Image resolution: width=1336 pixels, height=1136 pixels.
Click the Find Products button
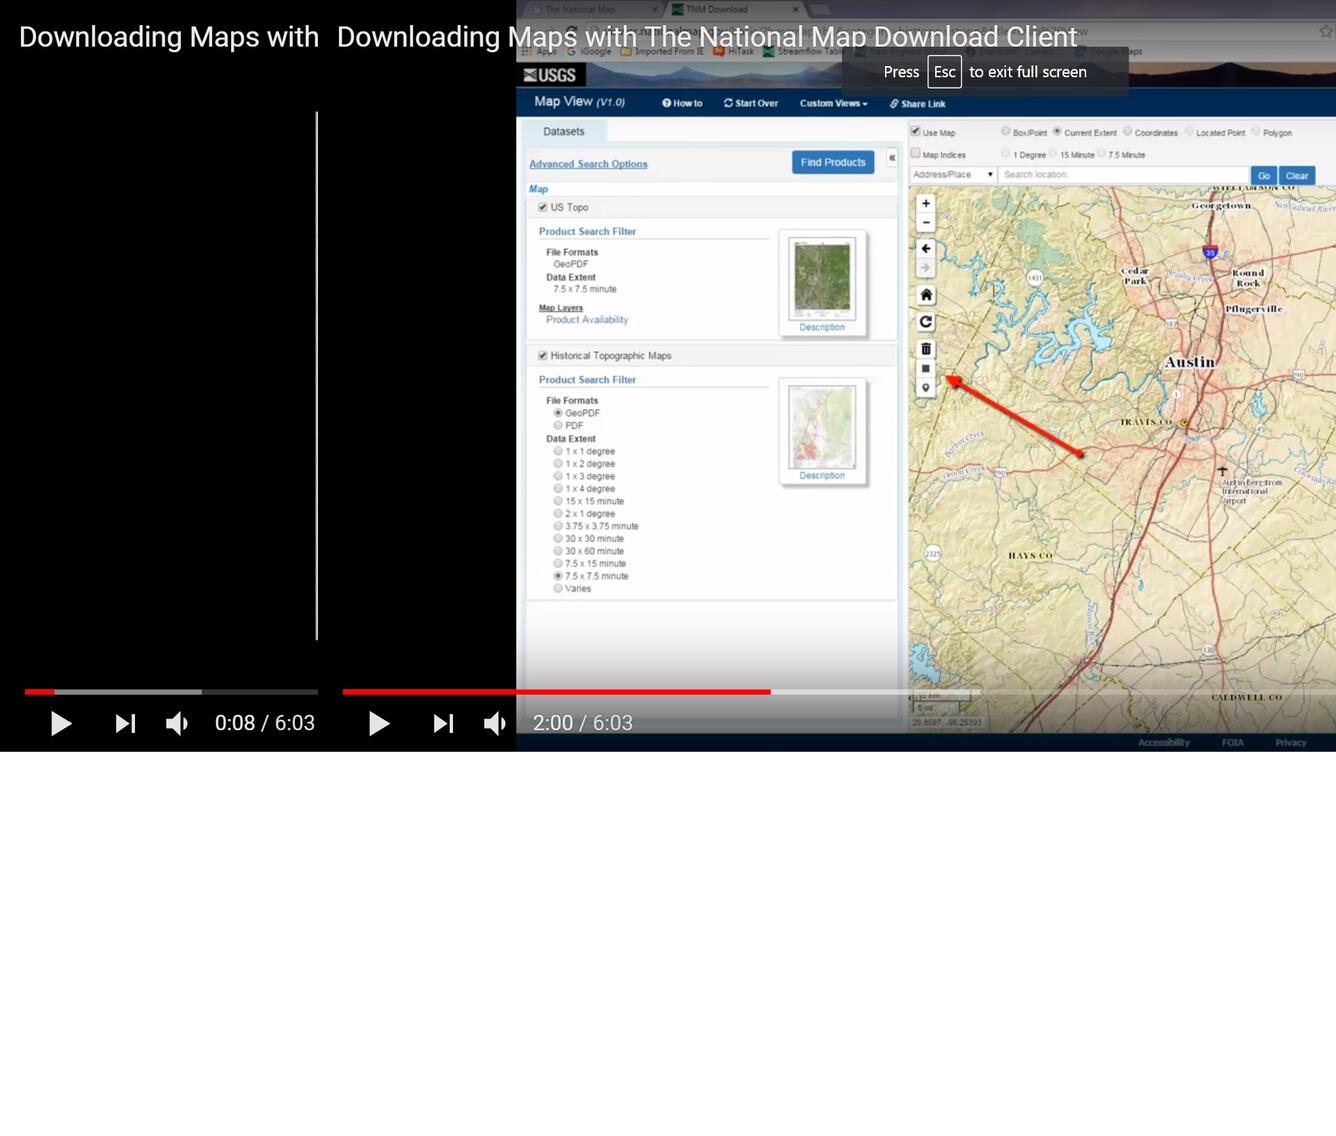tap(832, 162)
